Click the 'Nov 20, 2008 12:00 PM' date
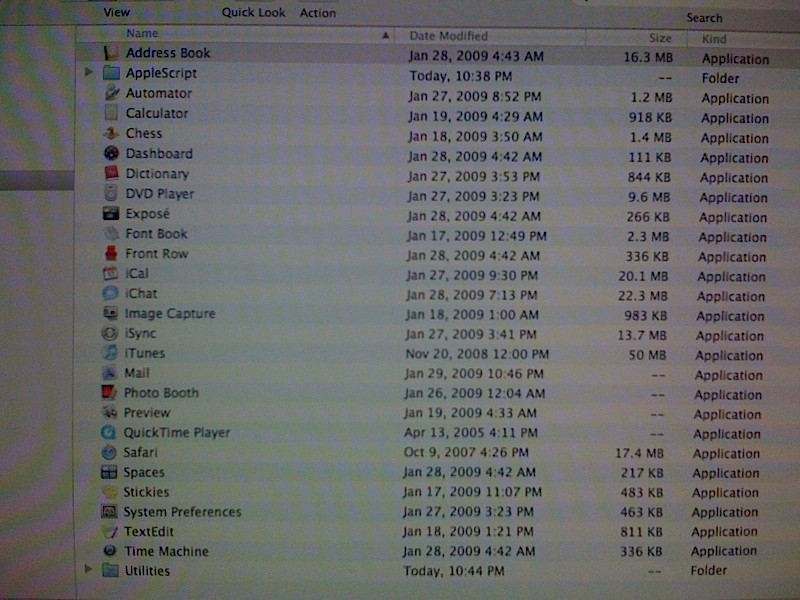This screenshot has width=800, height=600. point(477,354)
